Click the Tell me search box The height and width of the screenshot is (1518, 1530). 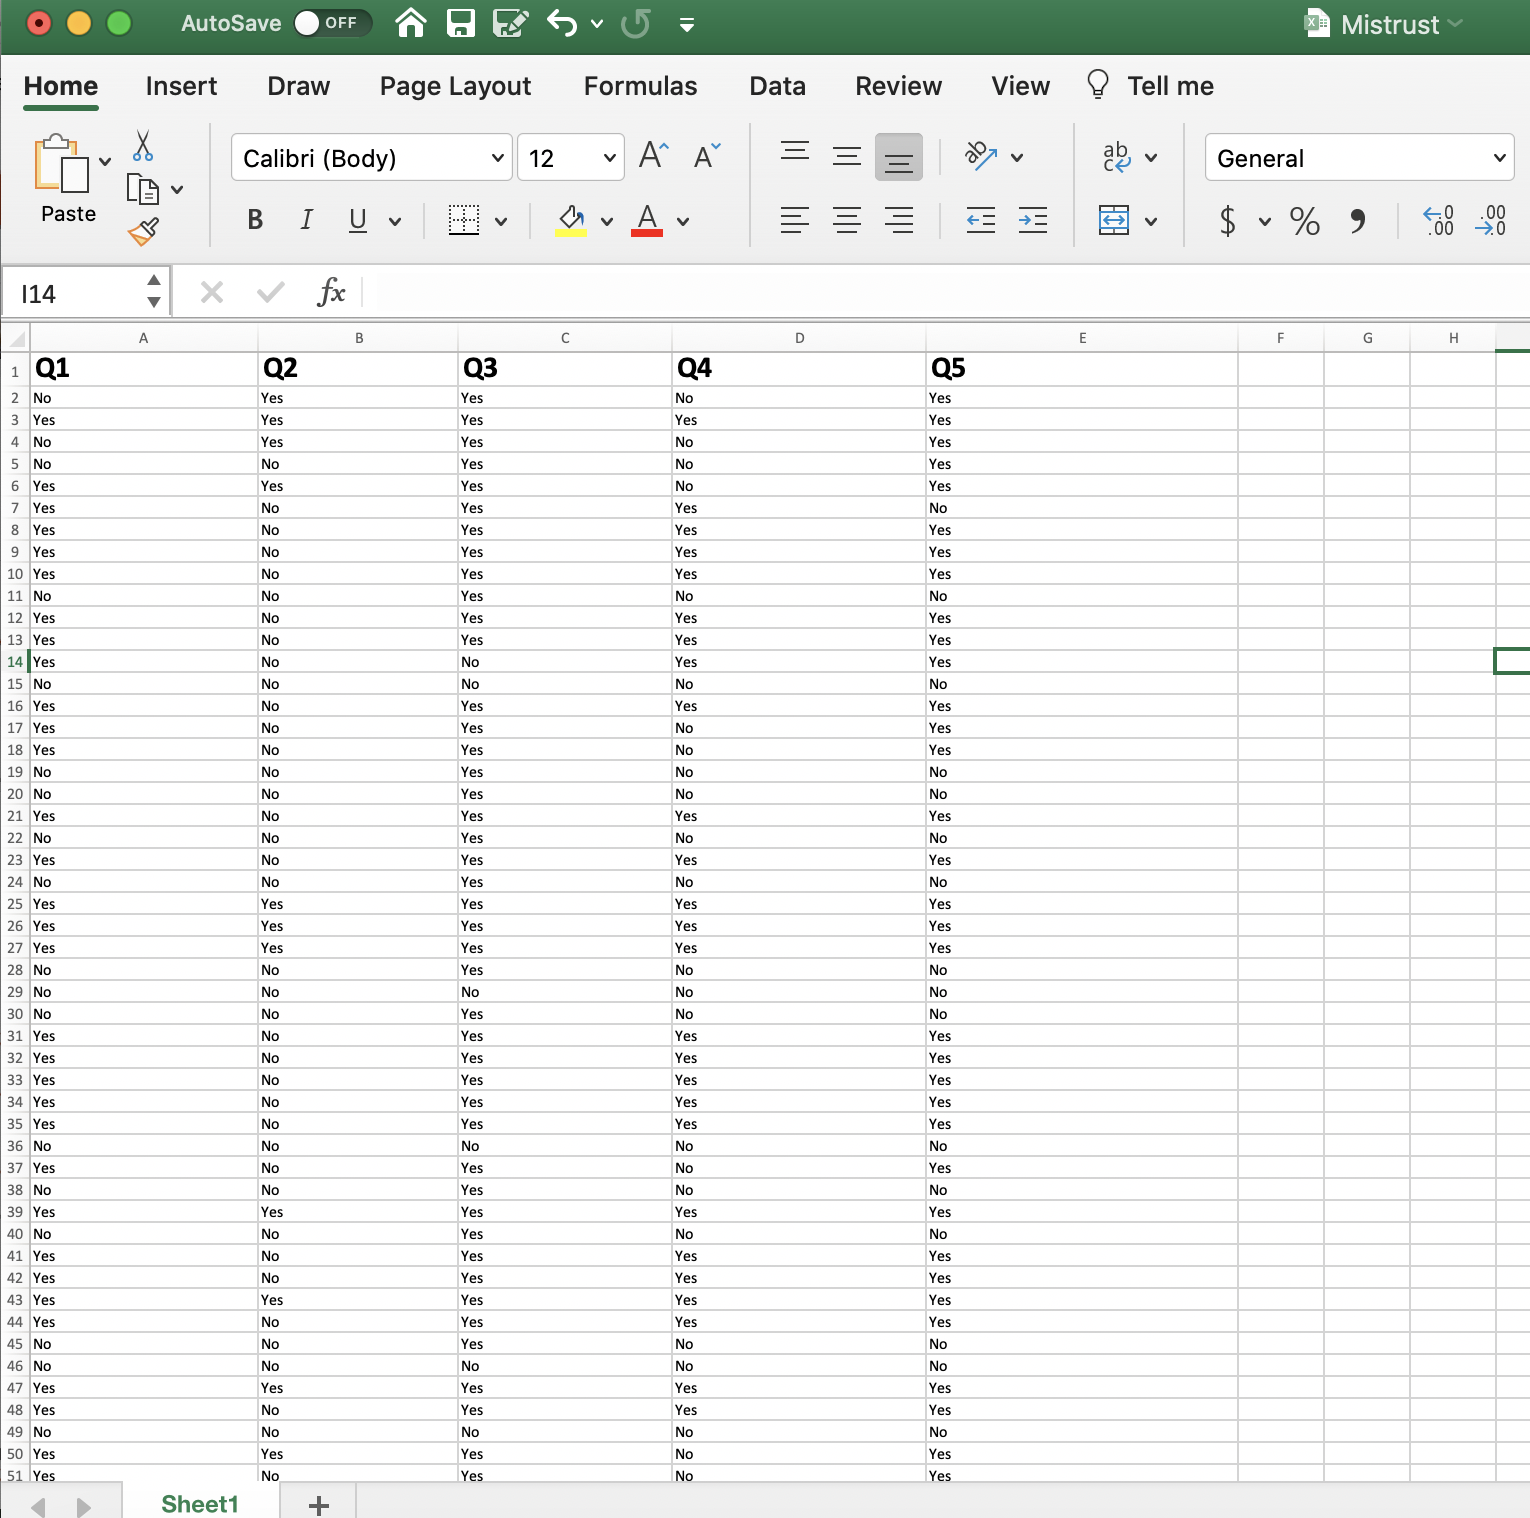[1151, 86]
